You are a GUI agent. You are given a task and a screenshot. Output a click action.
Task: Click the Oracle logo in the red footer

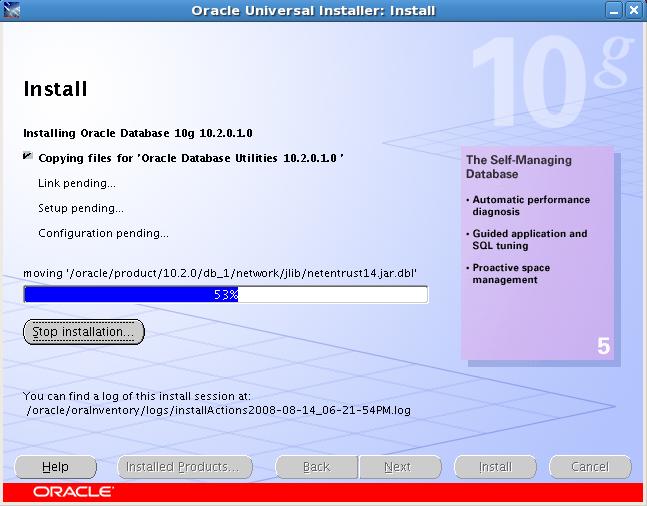[73, 492]
